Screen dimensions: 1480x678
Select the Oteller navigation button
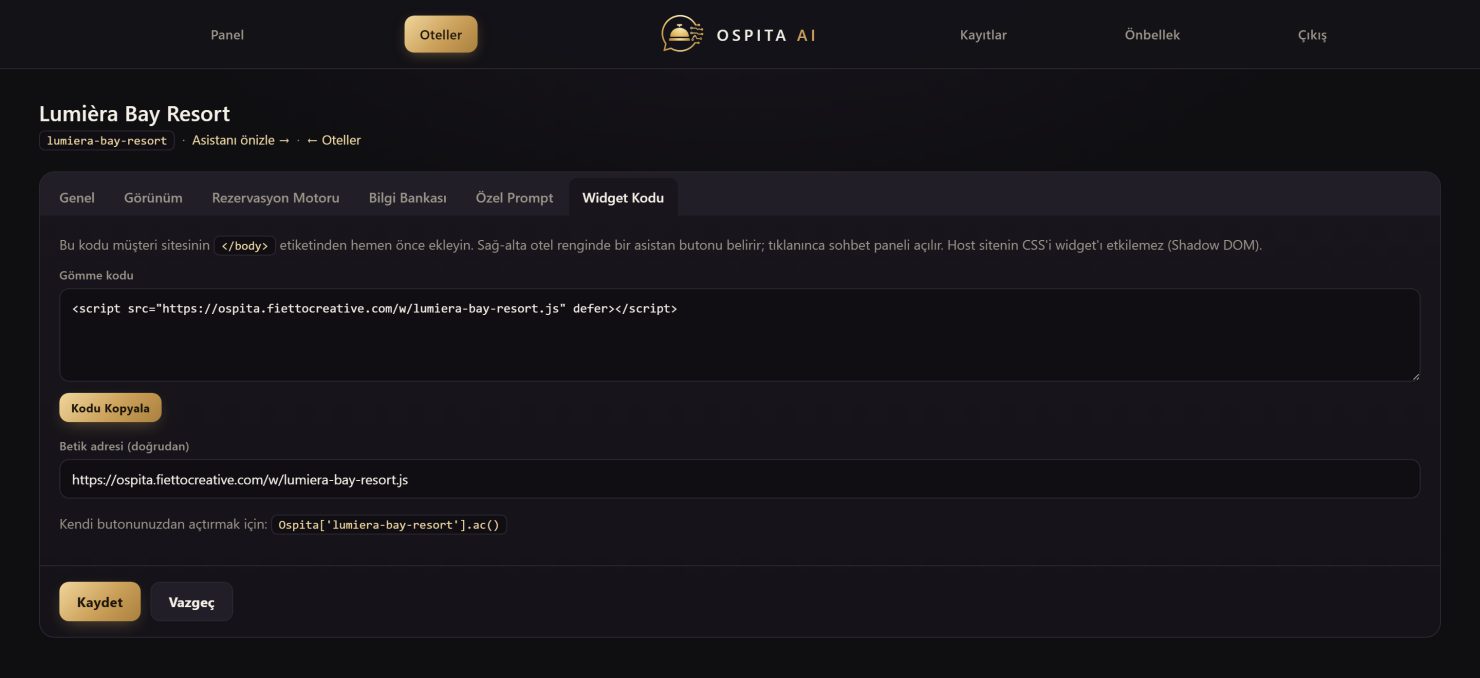point(441,34)
